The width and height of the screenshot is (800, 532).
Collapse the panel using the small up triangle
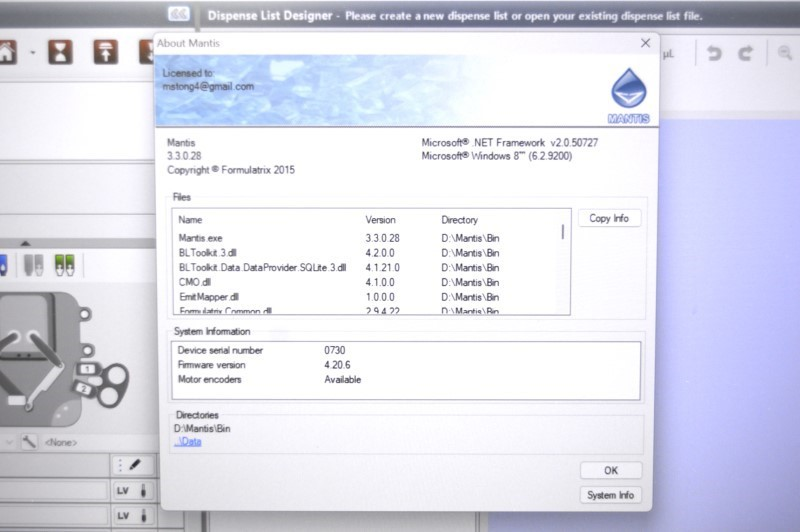26,243
